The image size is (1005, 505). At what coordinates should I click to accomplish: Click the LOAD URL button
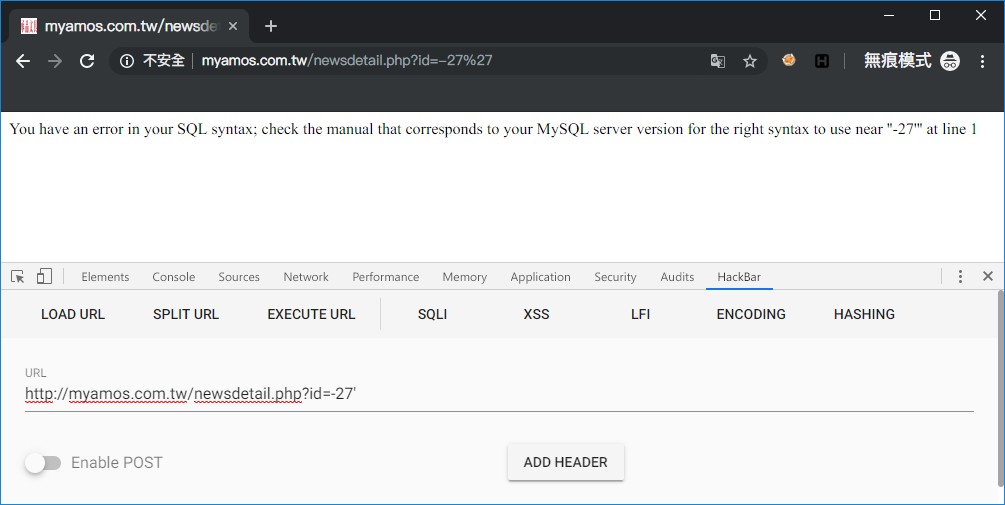click(73, 314)
